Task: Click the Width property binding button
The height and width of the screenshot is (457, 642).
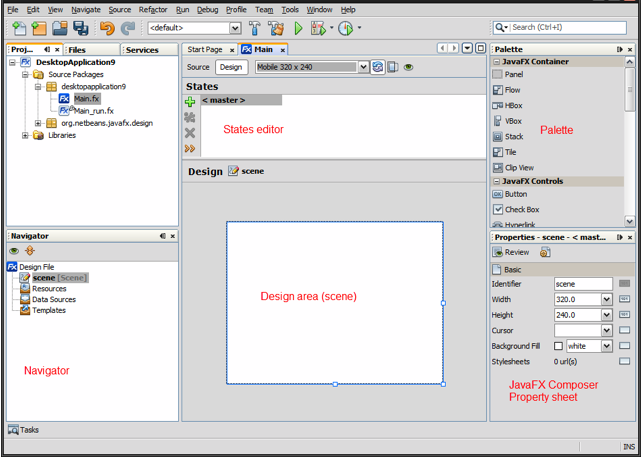Action: (x=624, y=299)
